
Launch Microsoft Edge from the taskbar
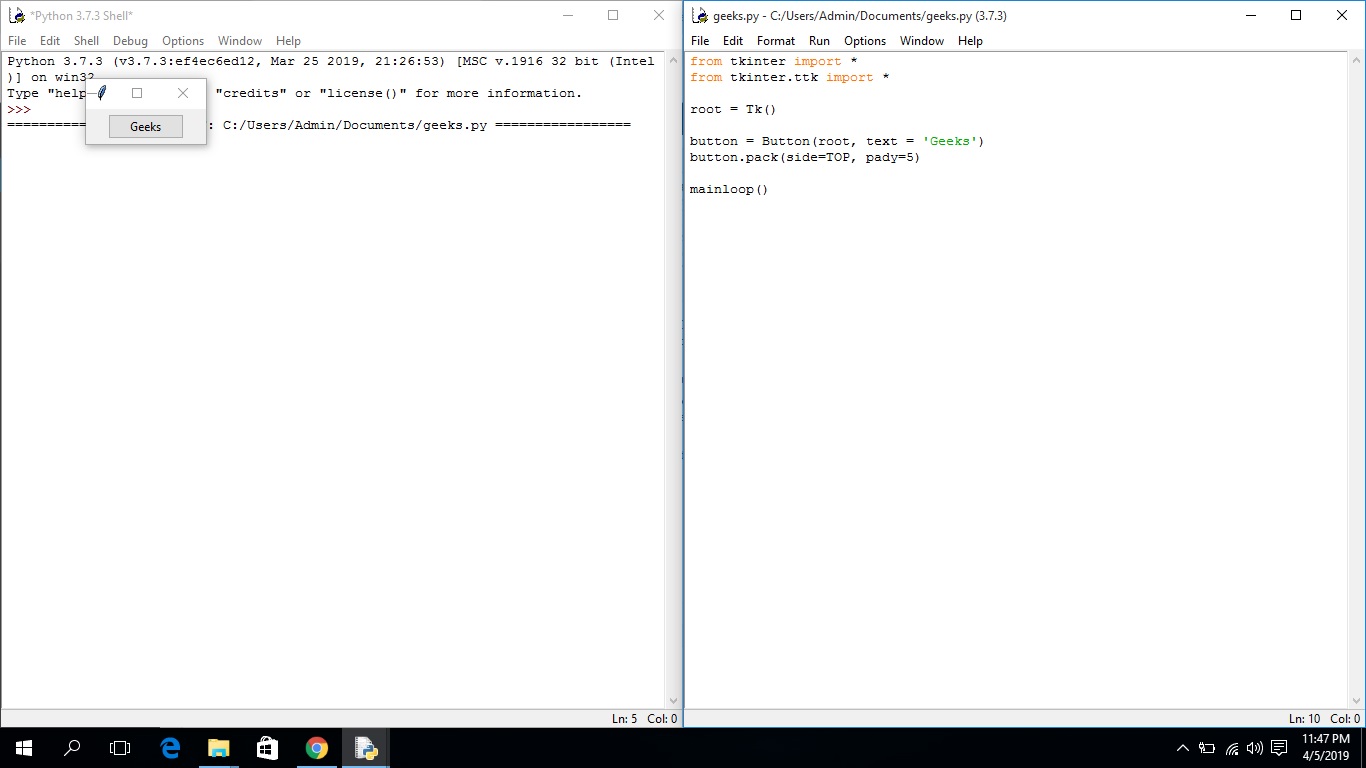click(170, 747)
